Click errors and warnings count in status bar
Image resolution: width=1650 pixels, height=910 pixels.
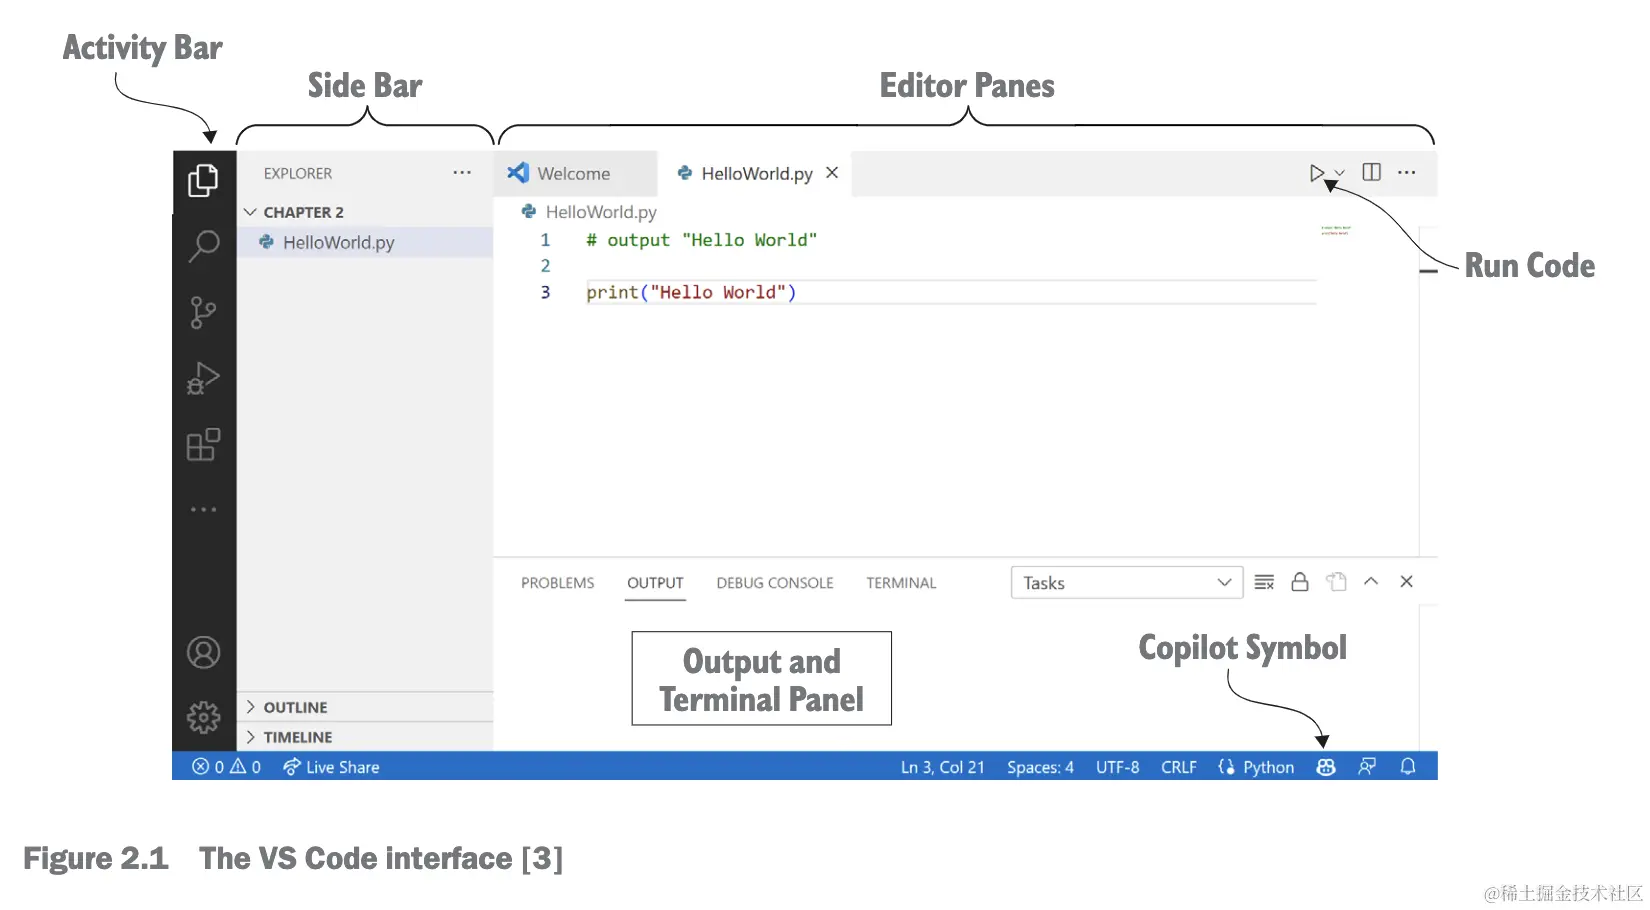[x=227, y=767]
